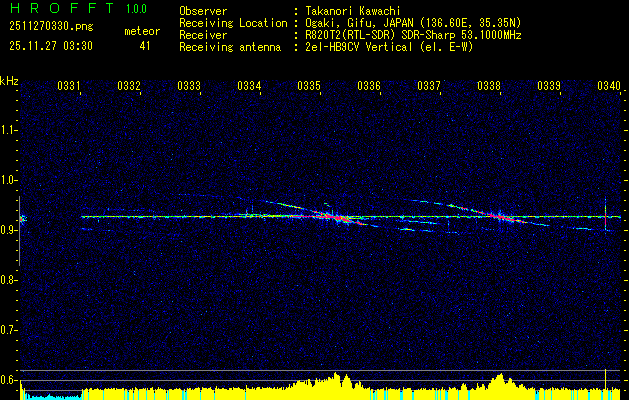Click the 0335 time marker

click(x=309, y=85)
